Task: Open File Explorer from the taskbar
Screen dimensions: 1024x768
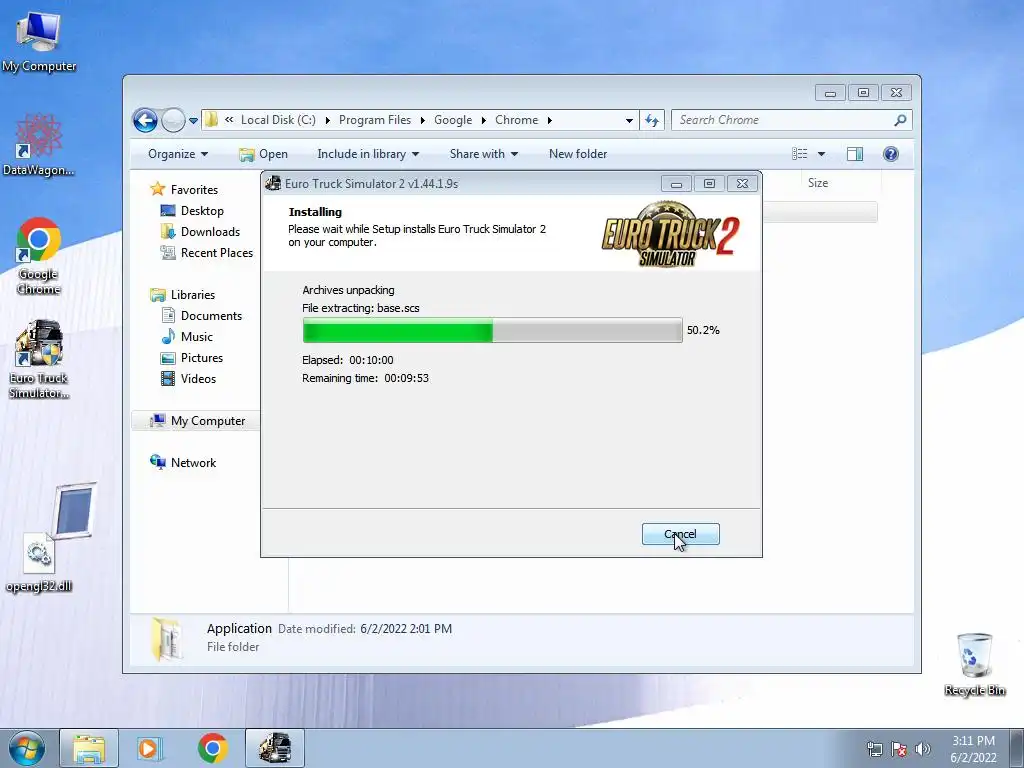Action: (89, 748)
